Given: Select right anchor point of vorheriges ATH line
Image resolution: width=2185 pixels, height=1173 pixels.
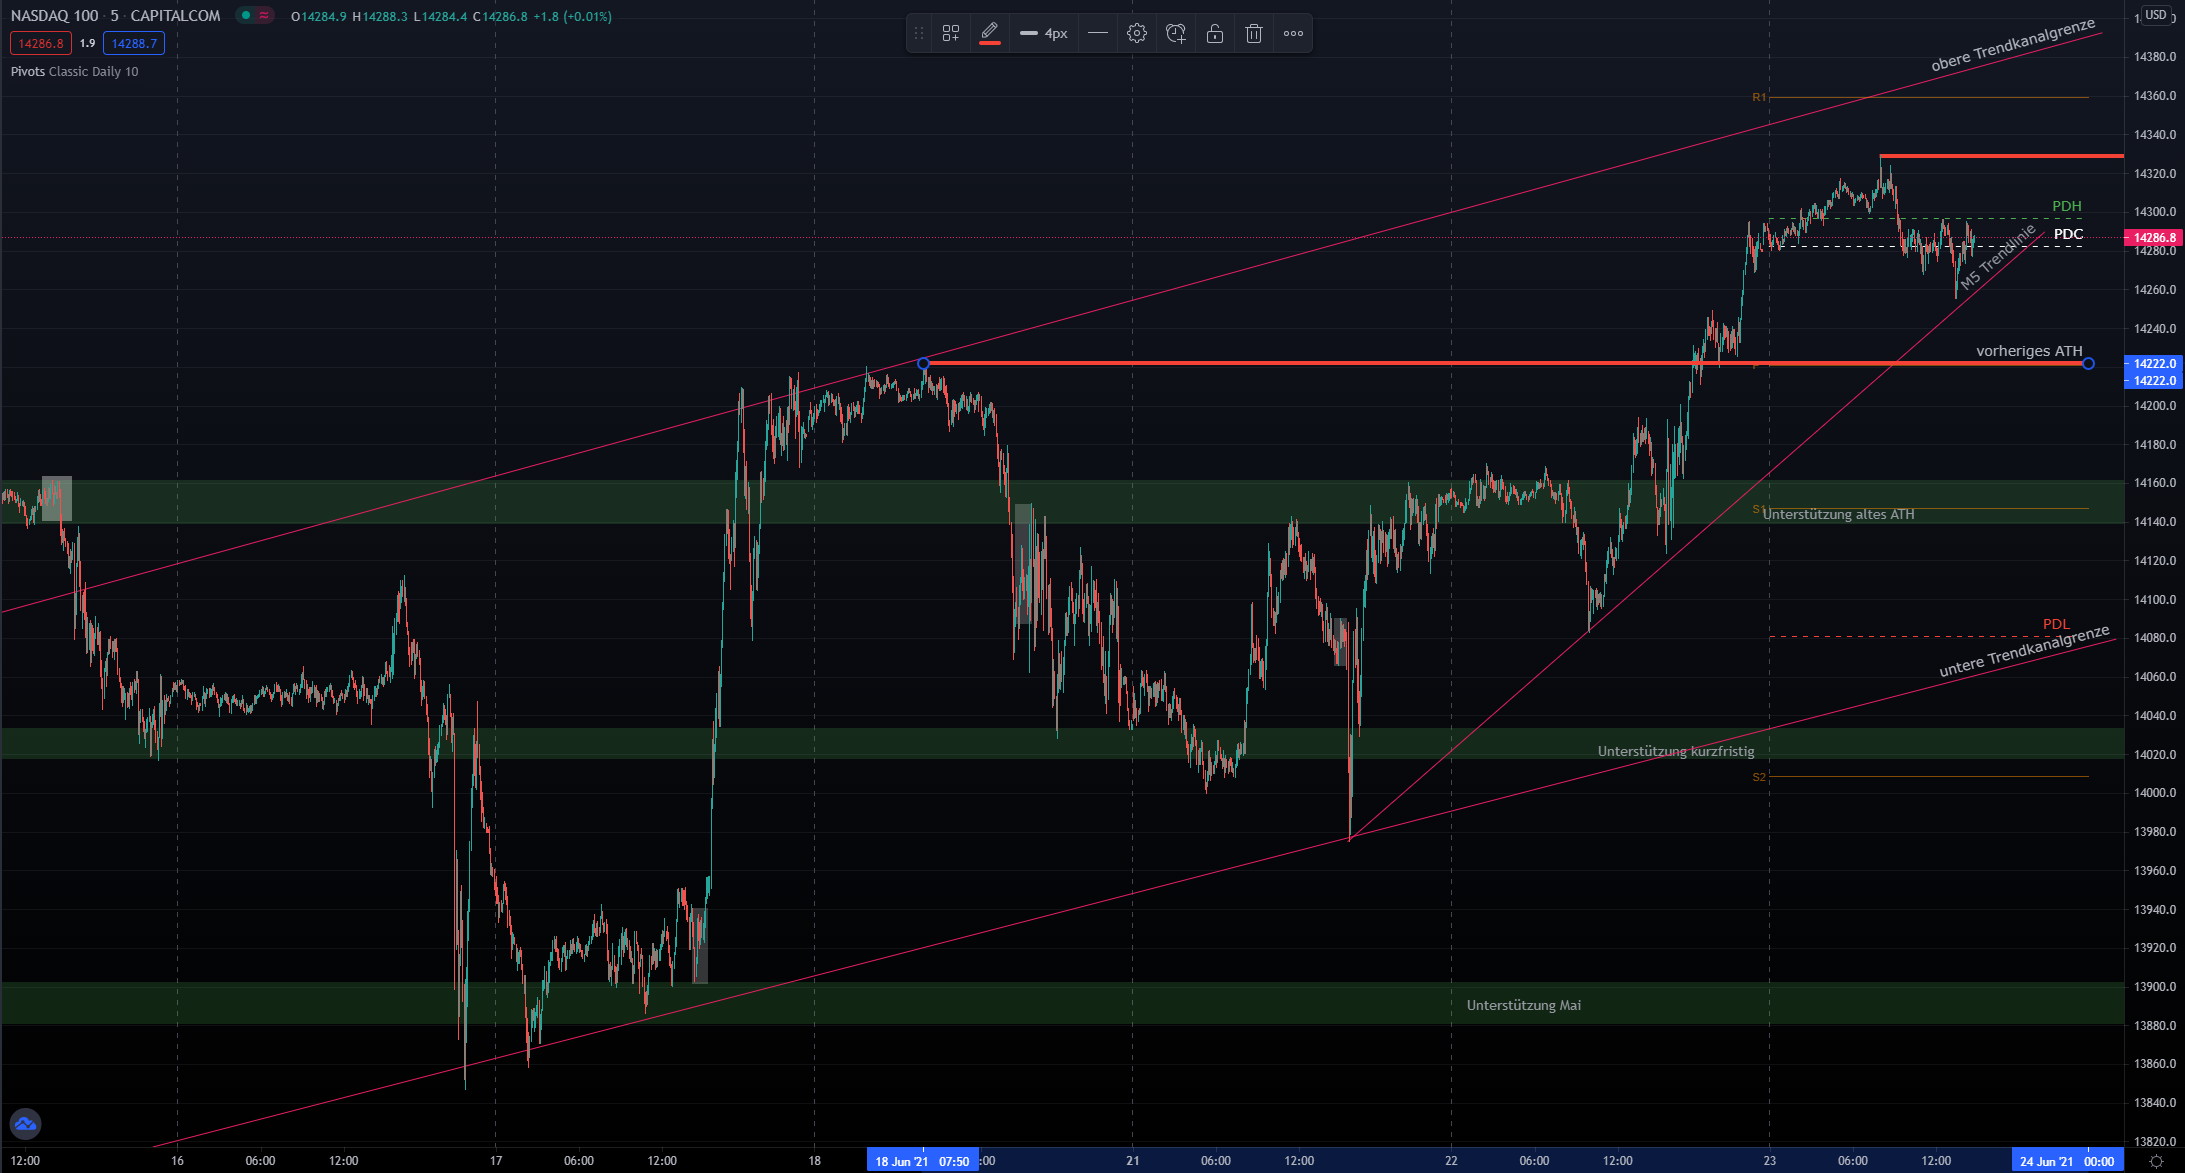Looking at the screenshot, I should pos(2088,364).
